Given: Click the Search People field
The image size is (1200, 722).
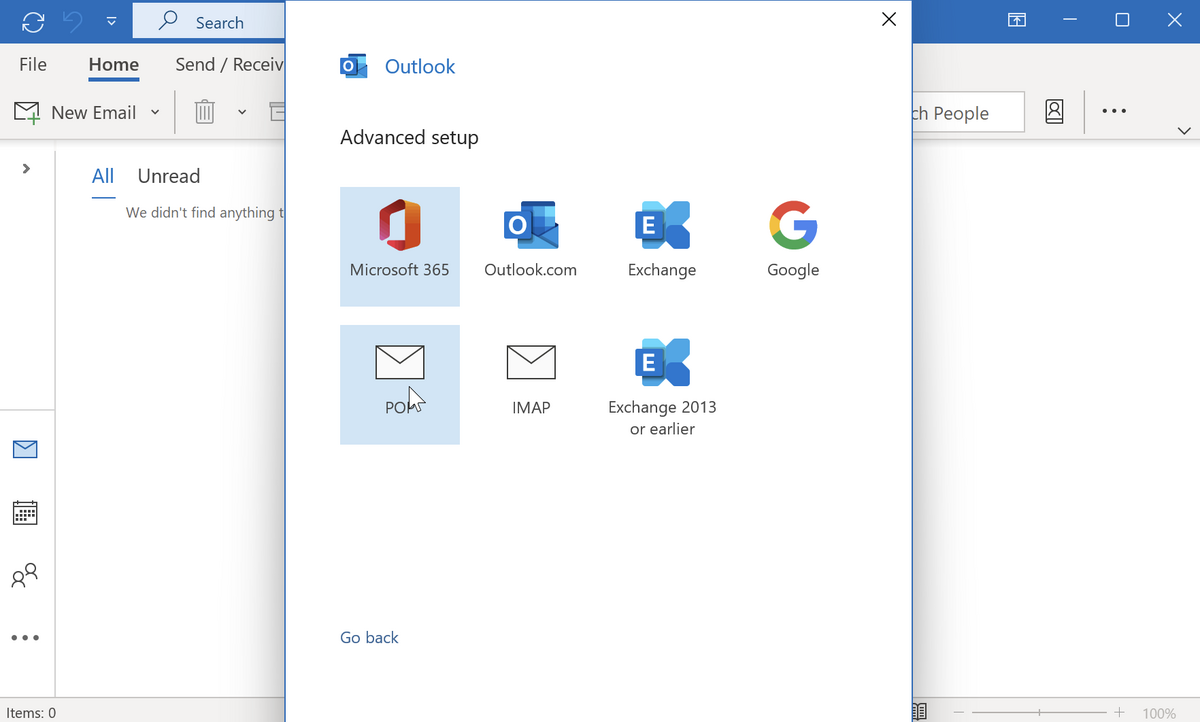Looking at the screenshot, I should point(968,113).
